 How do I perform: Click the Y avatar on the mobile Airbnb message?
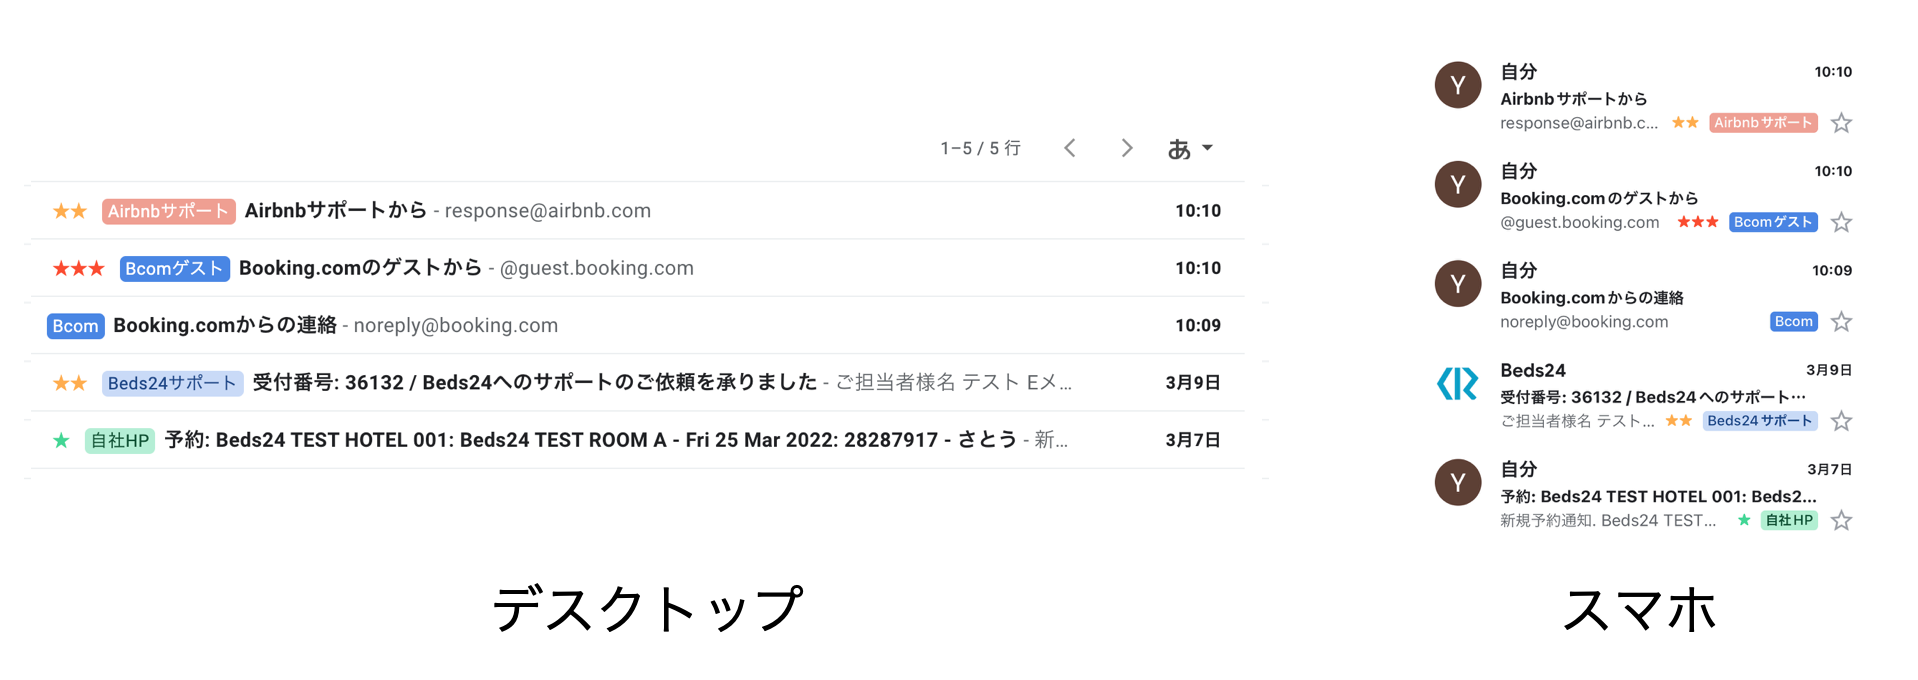[x=1457, y=85]
